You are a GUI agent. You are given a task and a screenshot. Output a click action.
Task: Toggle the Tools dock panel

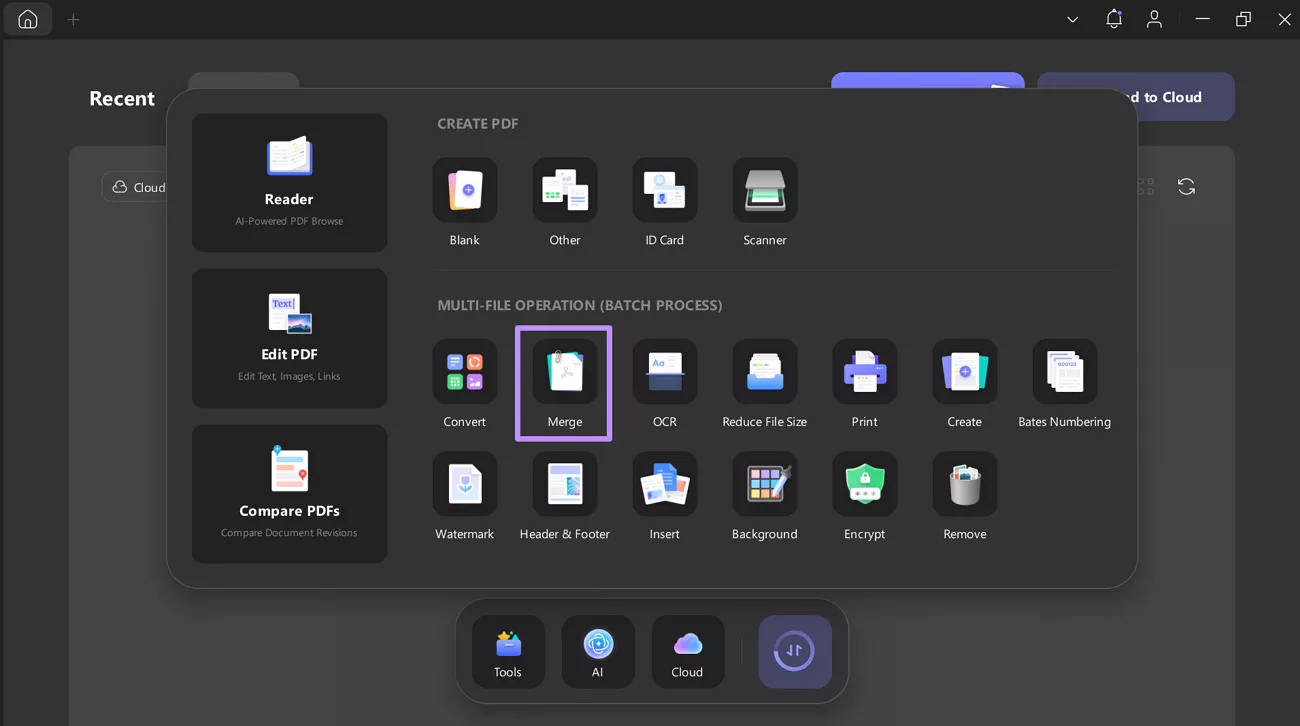[x=508, y=651]
